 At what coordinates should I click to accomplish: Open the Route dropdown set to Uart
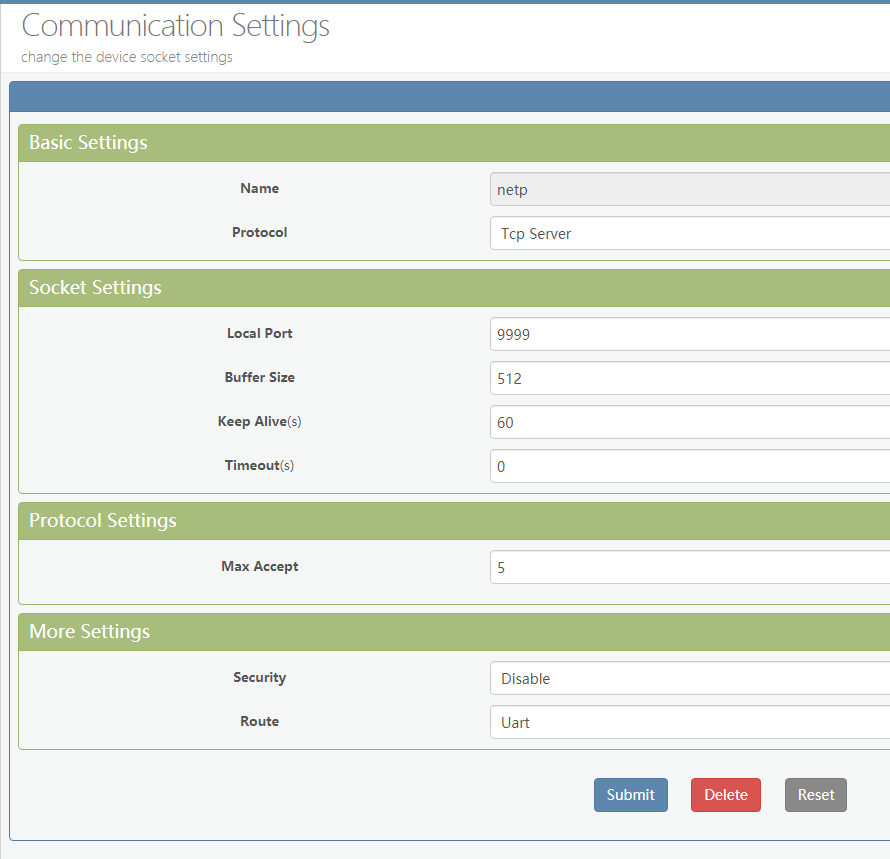689,722
